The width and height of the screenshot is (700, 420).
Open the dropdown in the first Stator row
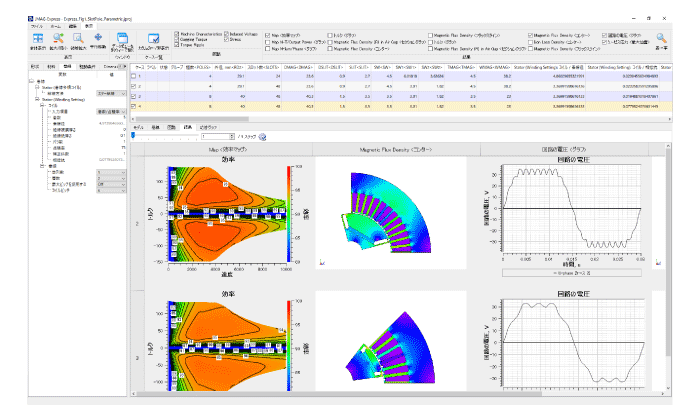pyautogui.click(x=109, y=93)
